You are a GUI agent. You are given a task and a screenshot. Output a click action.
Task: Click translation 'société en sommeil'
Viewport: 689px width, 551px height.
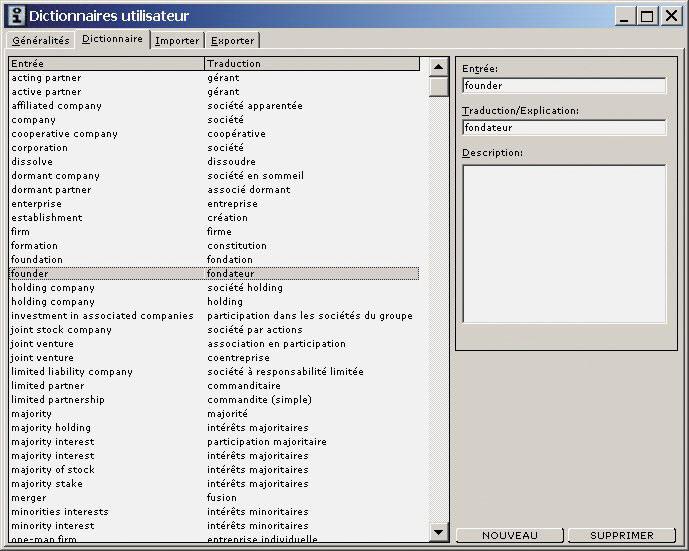pos(255,176)
